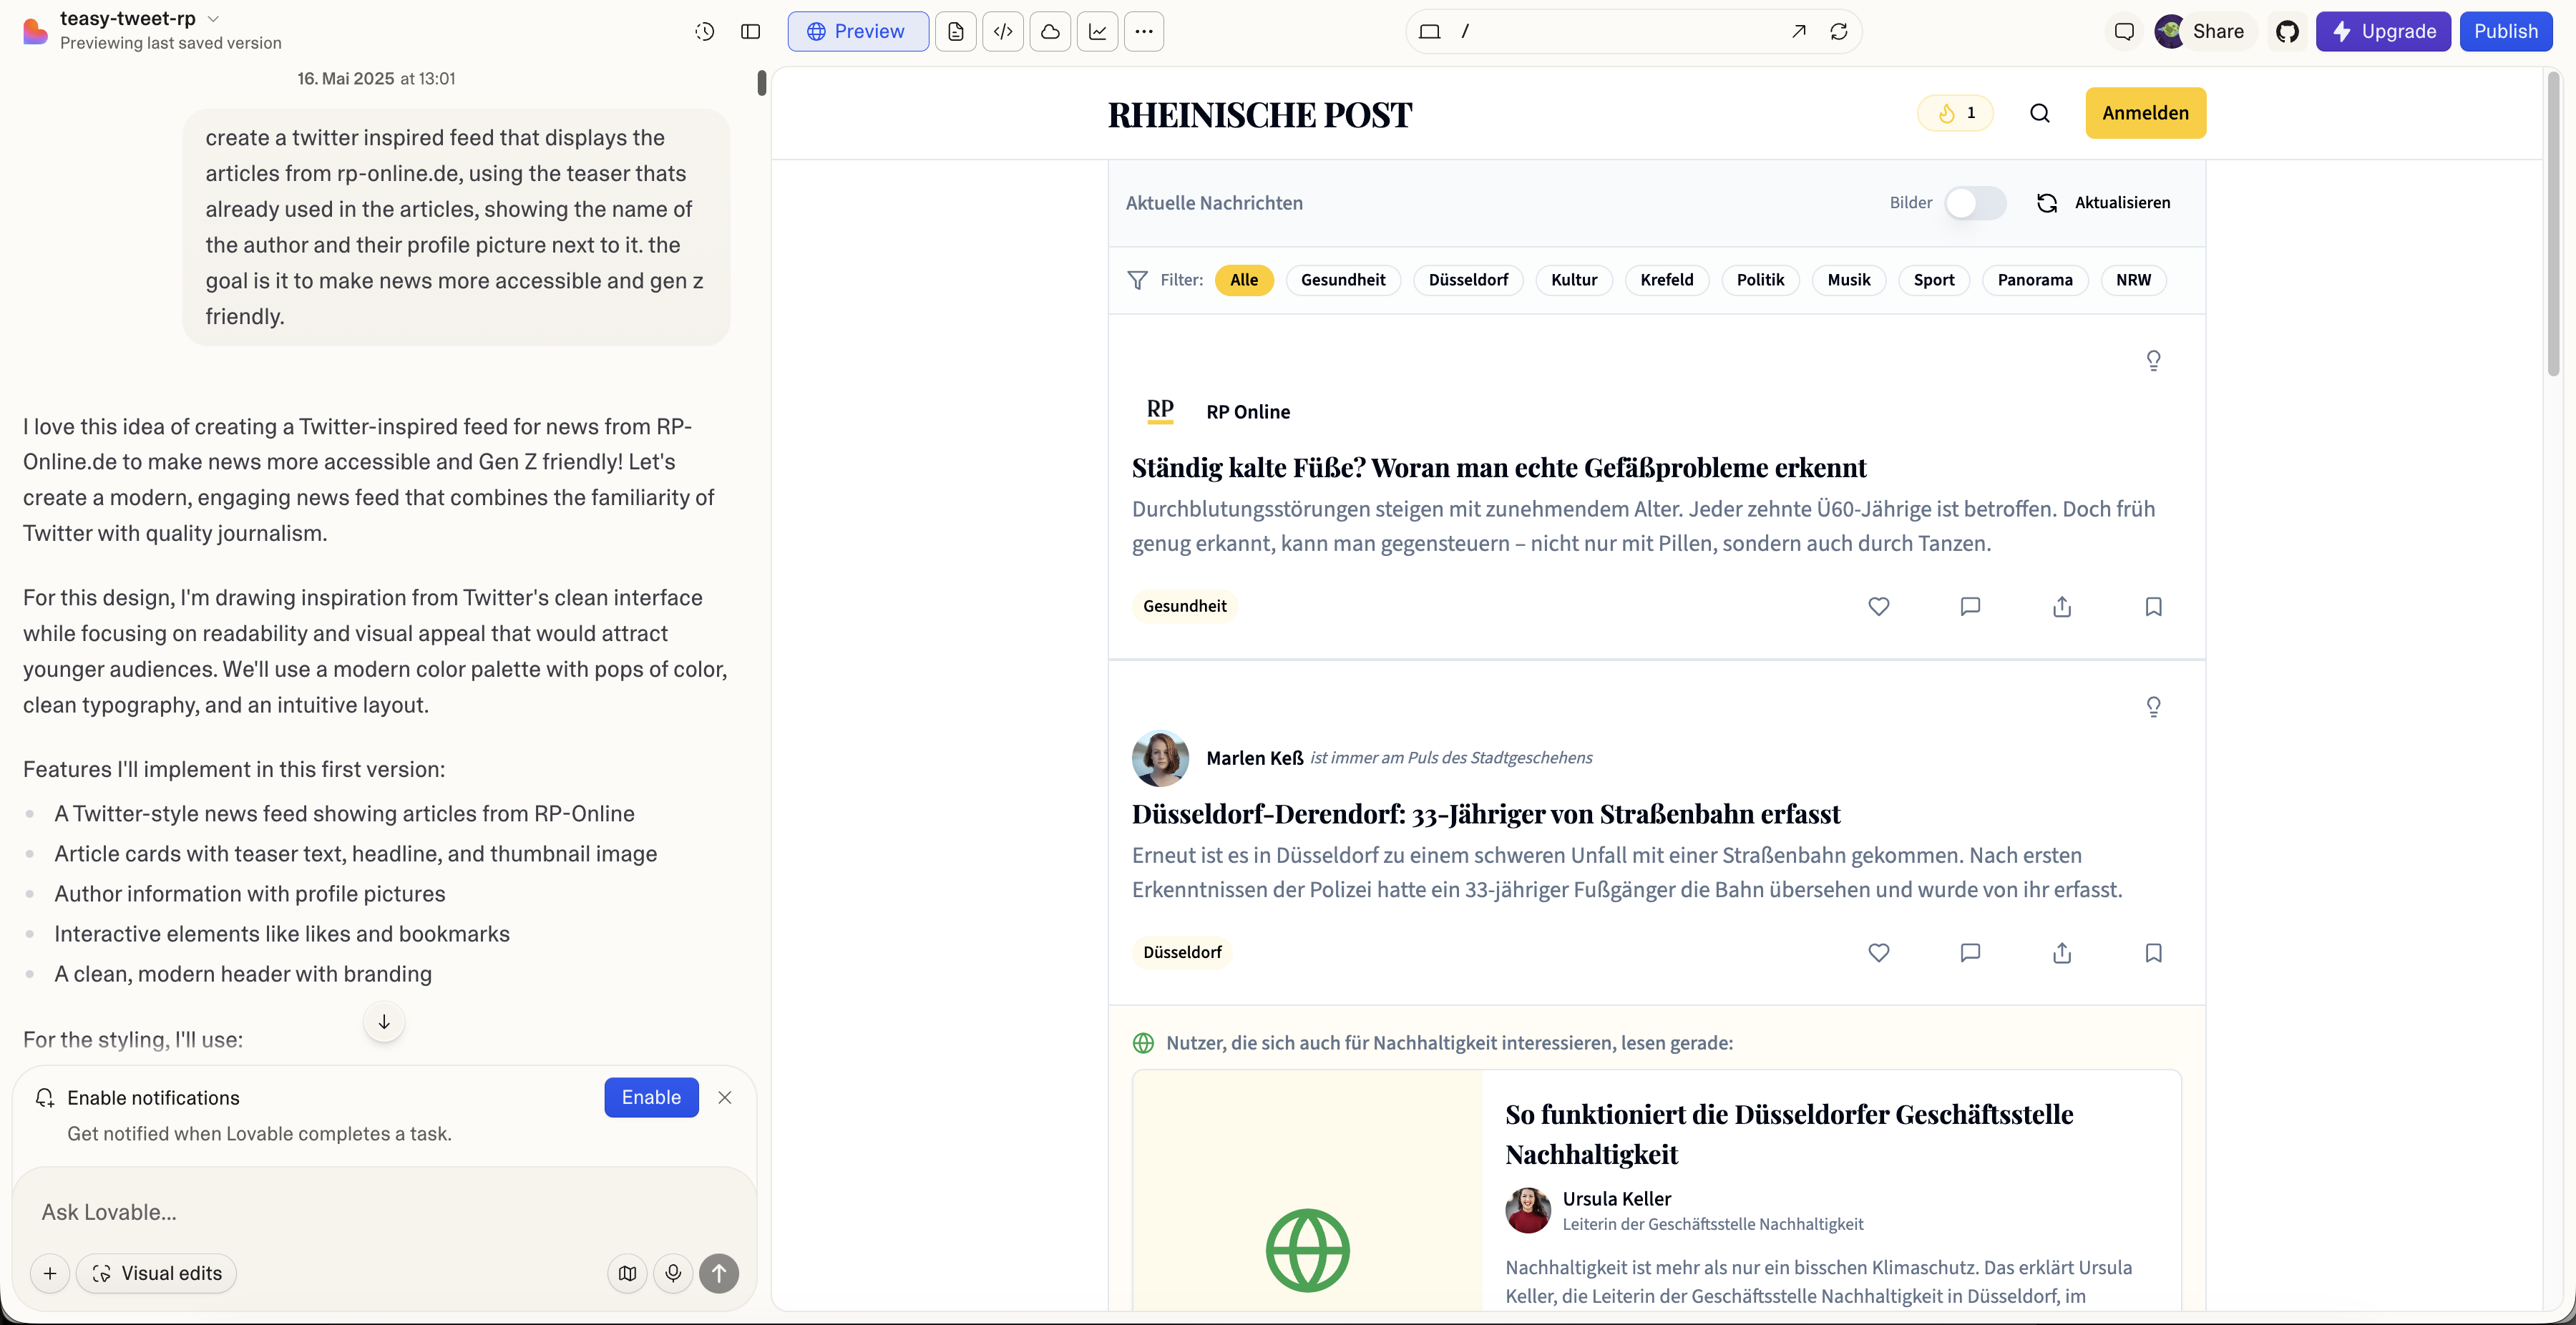Open the cloud icon in toolbar
This screenshot has width=2576, height=1325.
pos(1050,31)
